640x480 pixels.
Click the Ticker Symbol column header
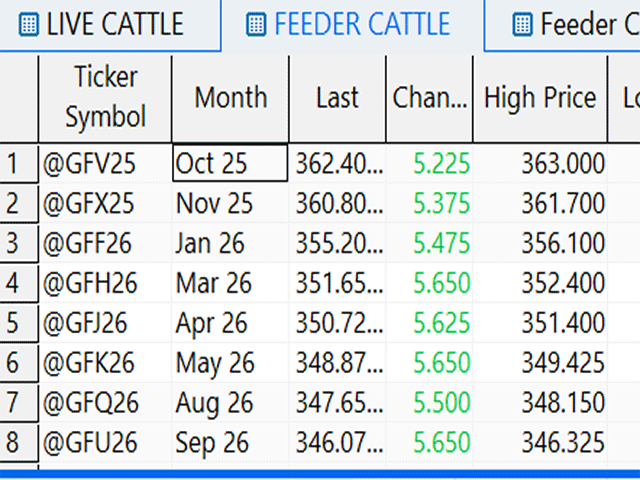(x=105, y=97)
